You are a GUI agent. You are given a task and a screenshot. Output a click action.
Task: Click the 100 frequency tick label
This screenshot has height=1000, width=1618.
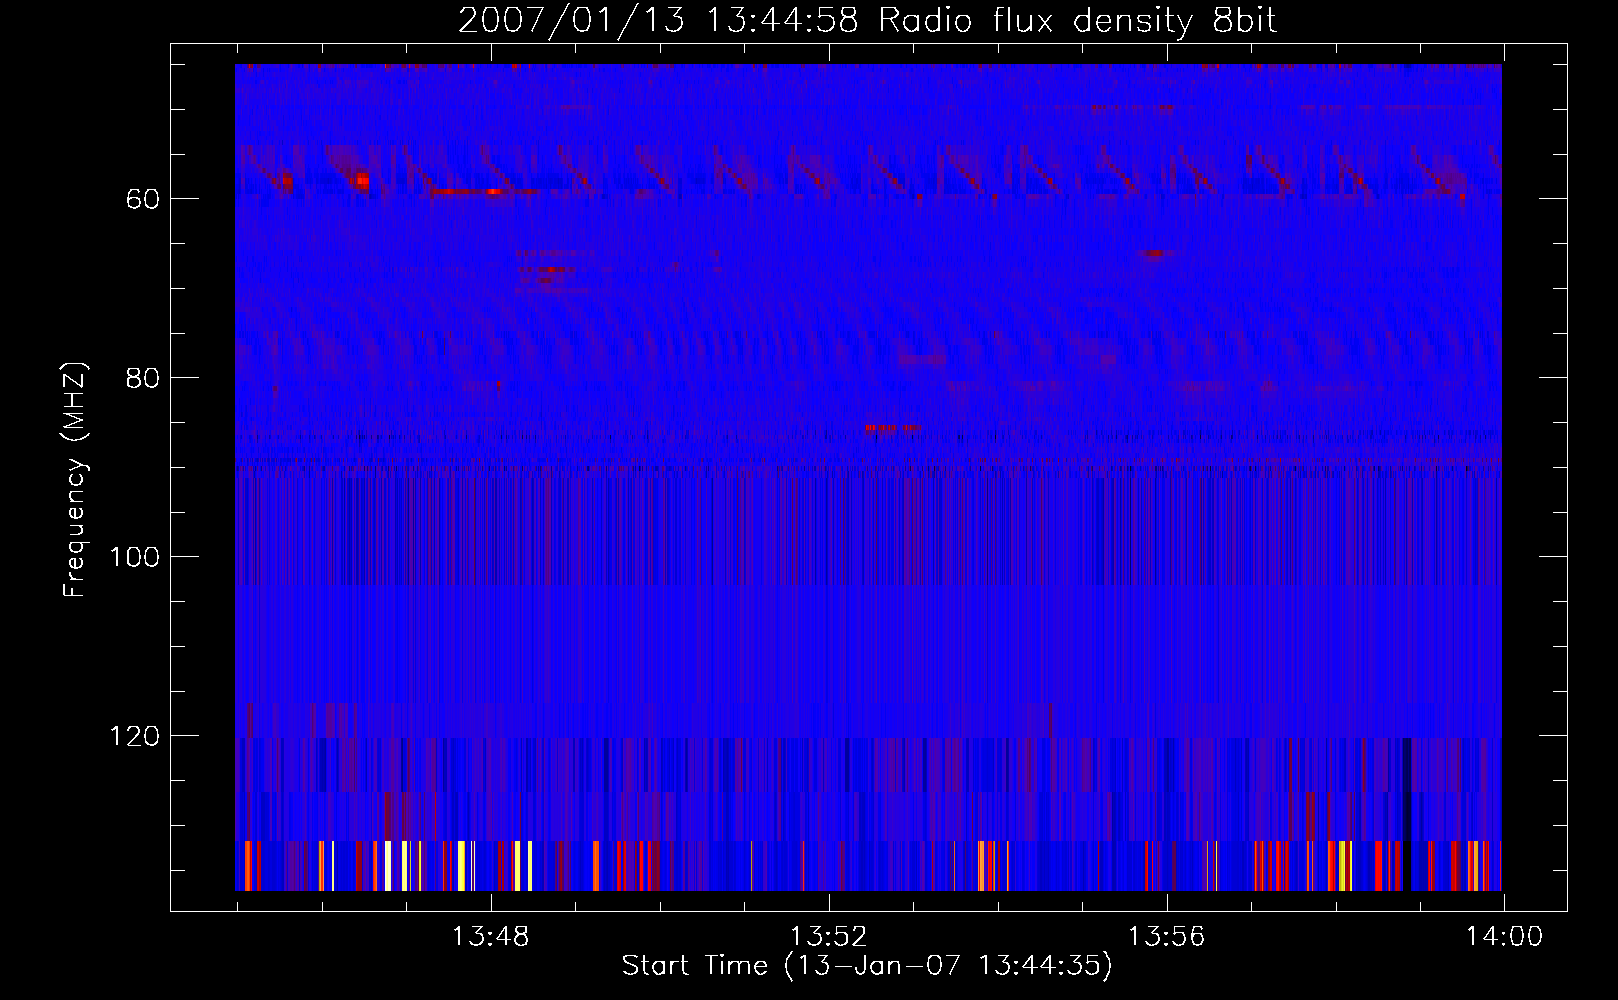tap(134, 557)
